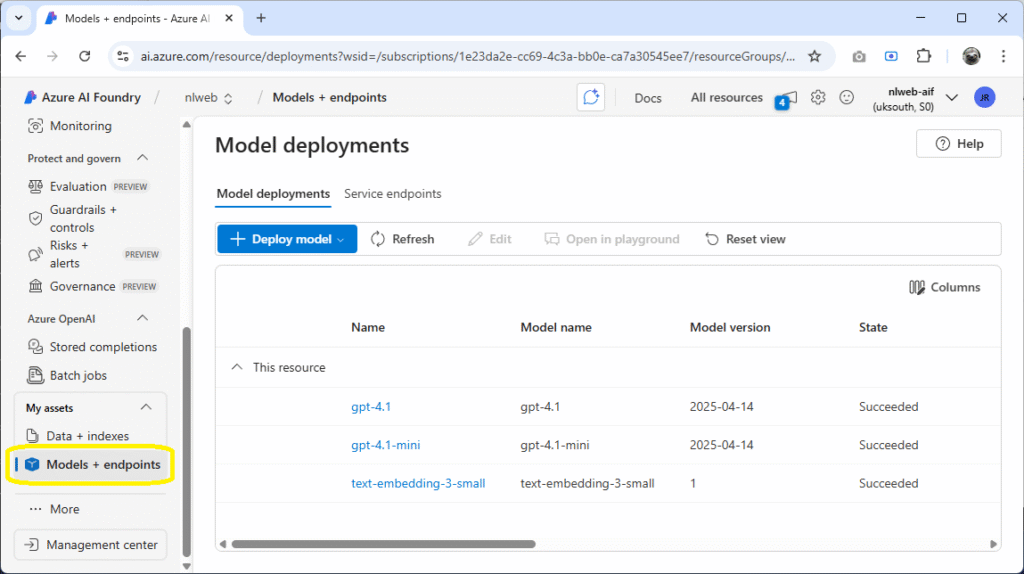1024x574 pixels.
Task: Select Models + endpoints in sidebar
Action: (x=91, y=464)
